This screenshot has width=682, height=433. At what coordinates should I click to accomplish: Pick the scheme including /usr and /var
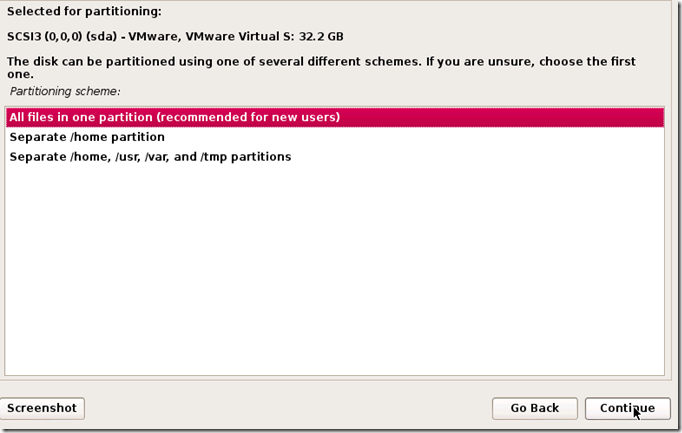pyautogui.click(x=150, y=157)
